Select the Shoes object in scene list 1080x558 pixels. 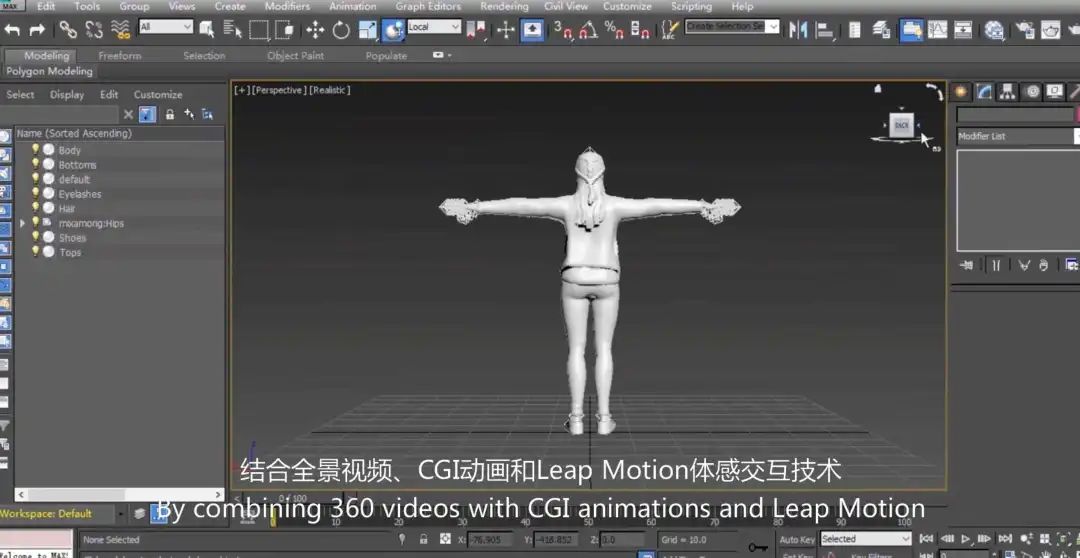[x=72, y=238]
